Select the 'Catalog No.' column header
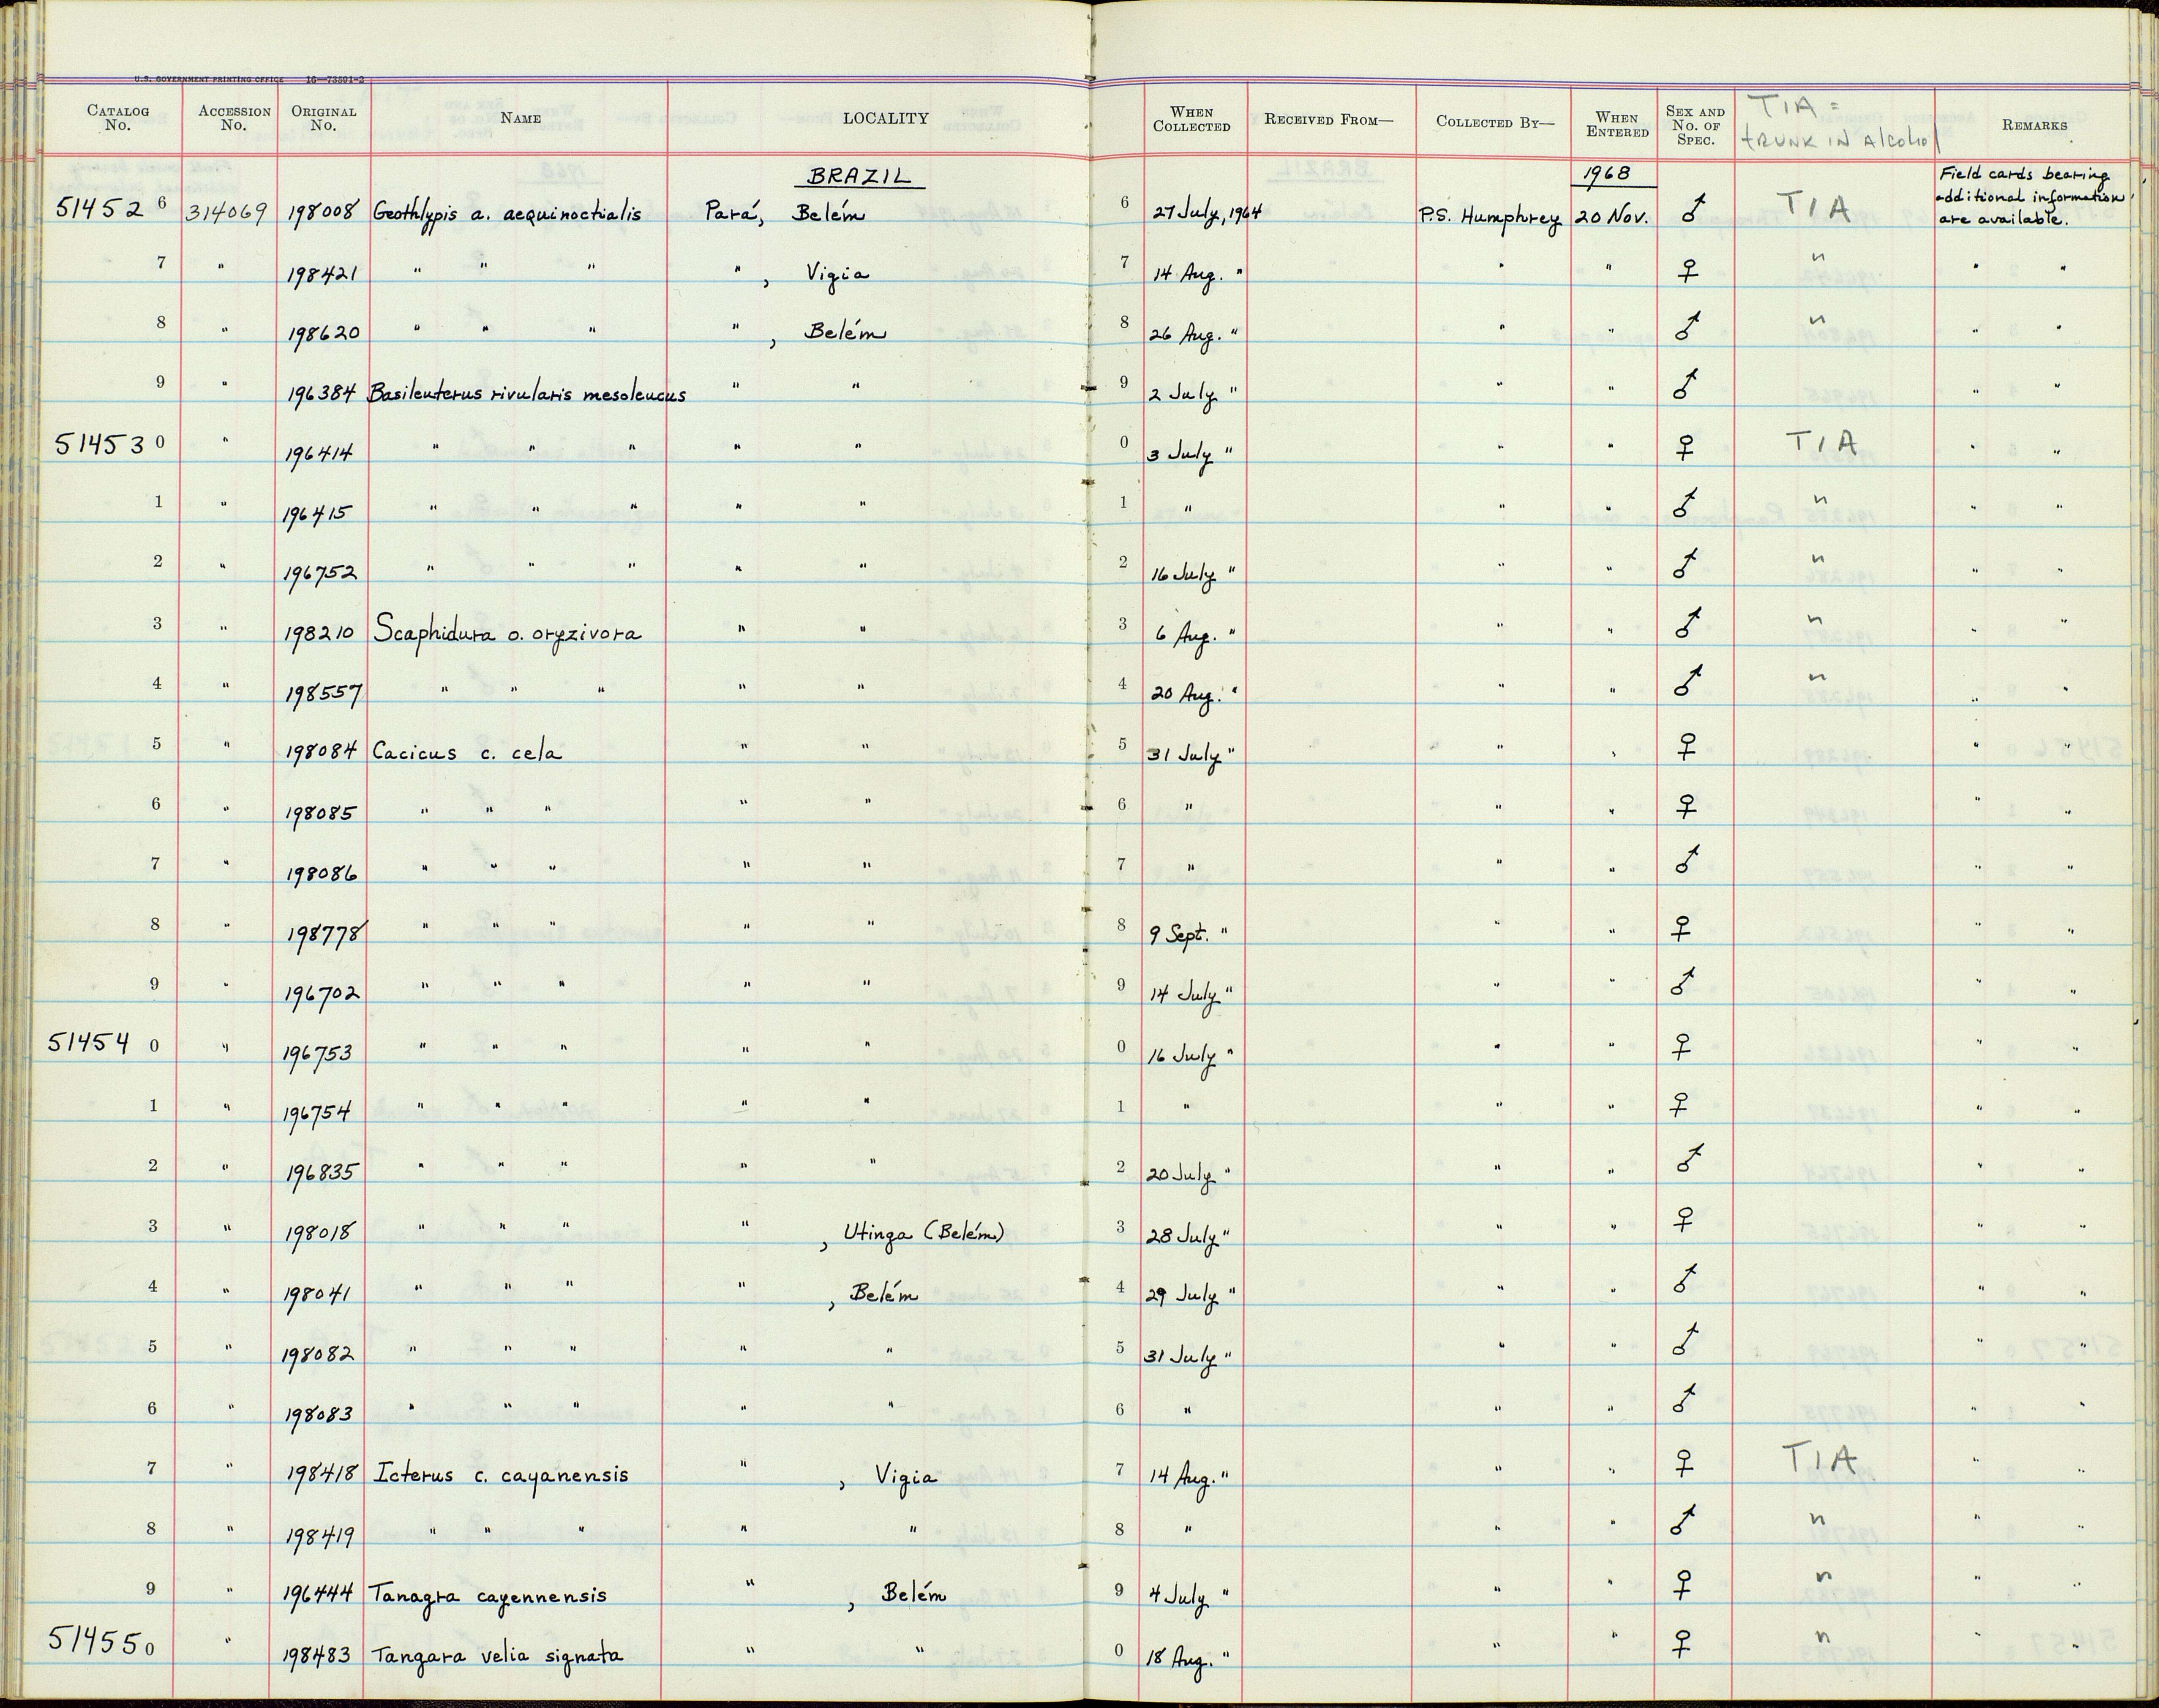Viewport: 2159px width, 1708px height. [118, 118]
